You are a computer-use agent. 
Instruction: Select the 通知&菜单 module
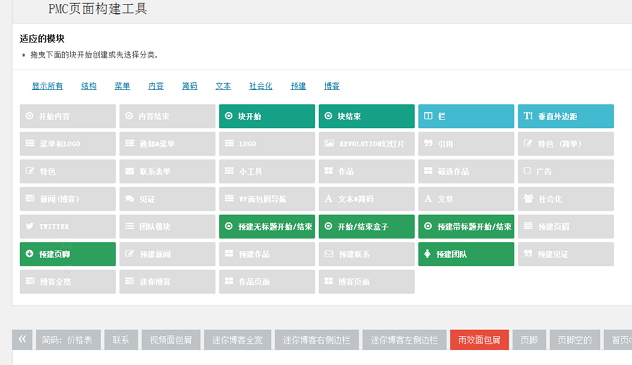167,144
